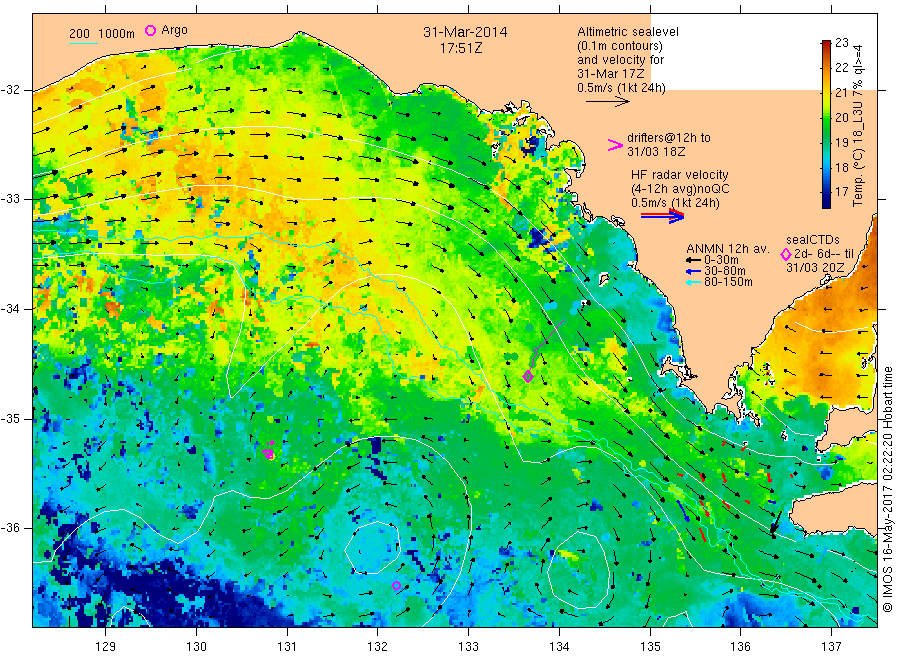Click the blue 30-80m ANMN arrow symbol
Viewport: 900px width, 660px height.
coord(693,271)
